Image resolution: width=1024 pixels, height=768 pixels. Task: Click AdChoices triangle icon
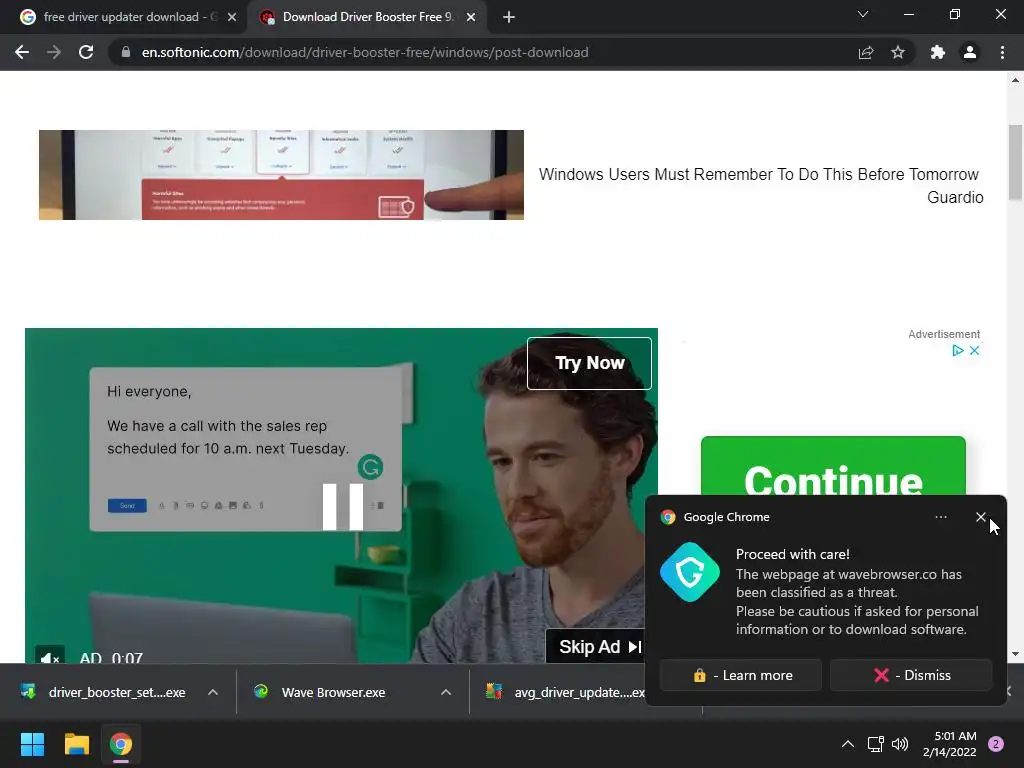pos(957,351)
